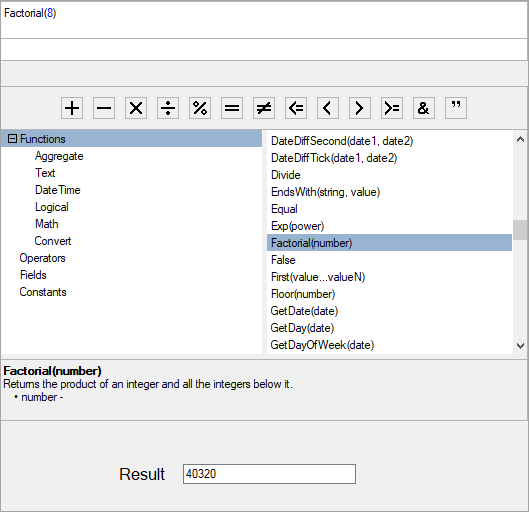Select the GetDay(date) function

coord(389,328)
